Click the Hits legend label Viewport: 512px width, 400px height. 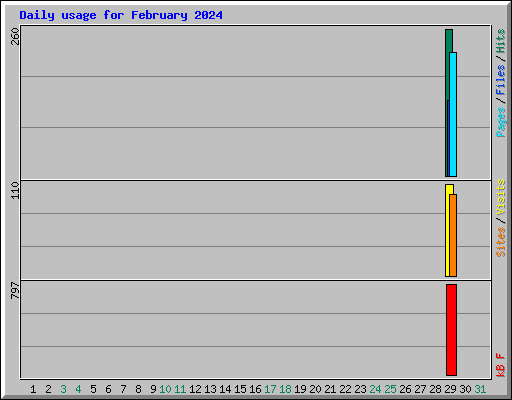500,41
